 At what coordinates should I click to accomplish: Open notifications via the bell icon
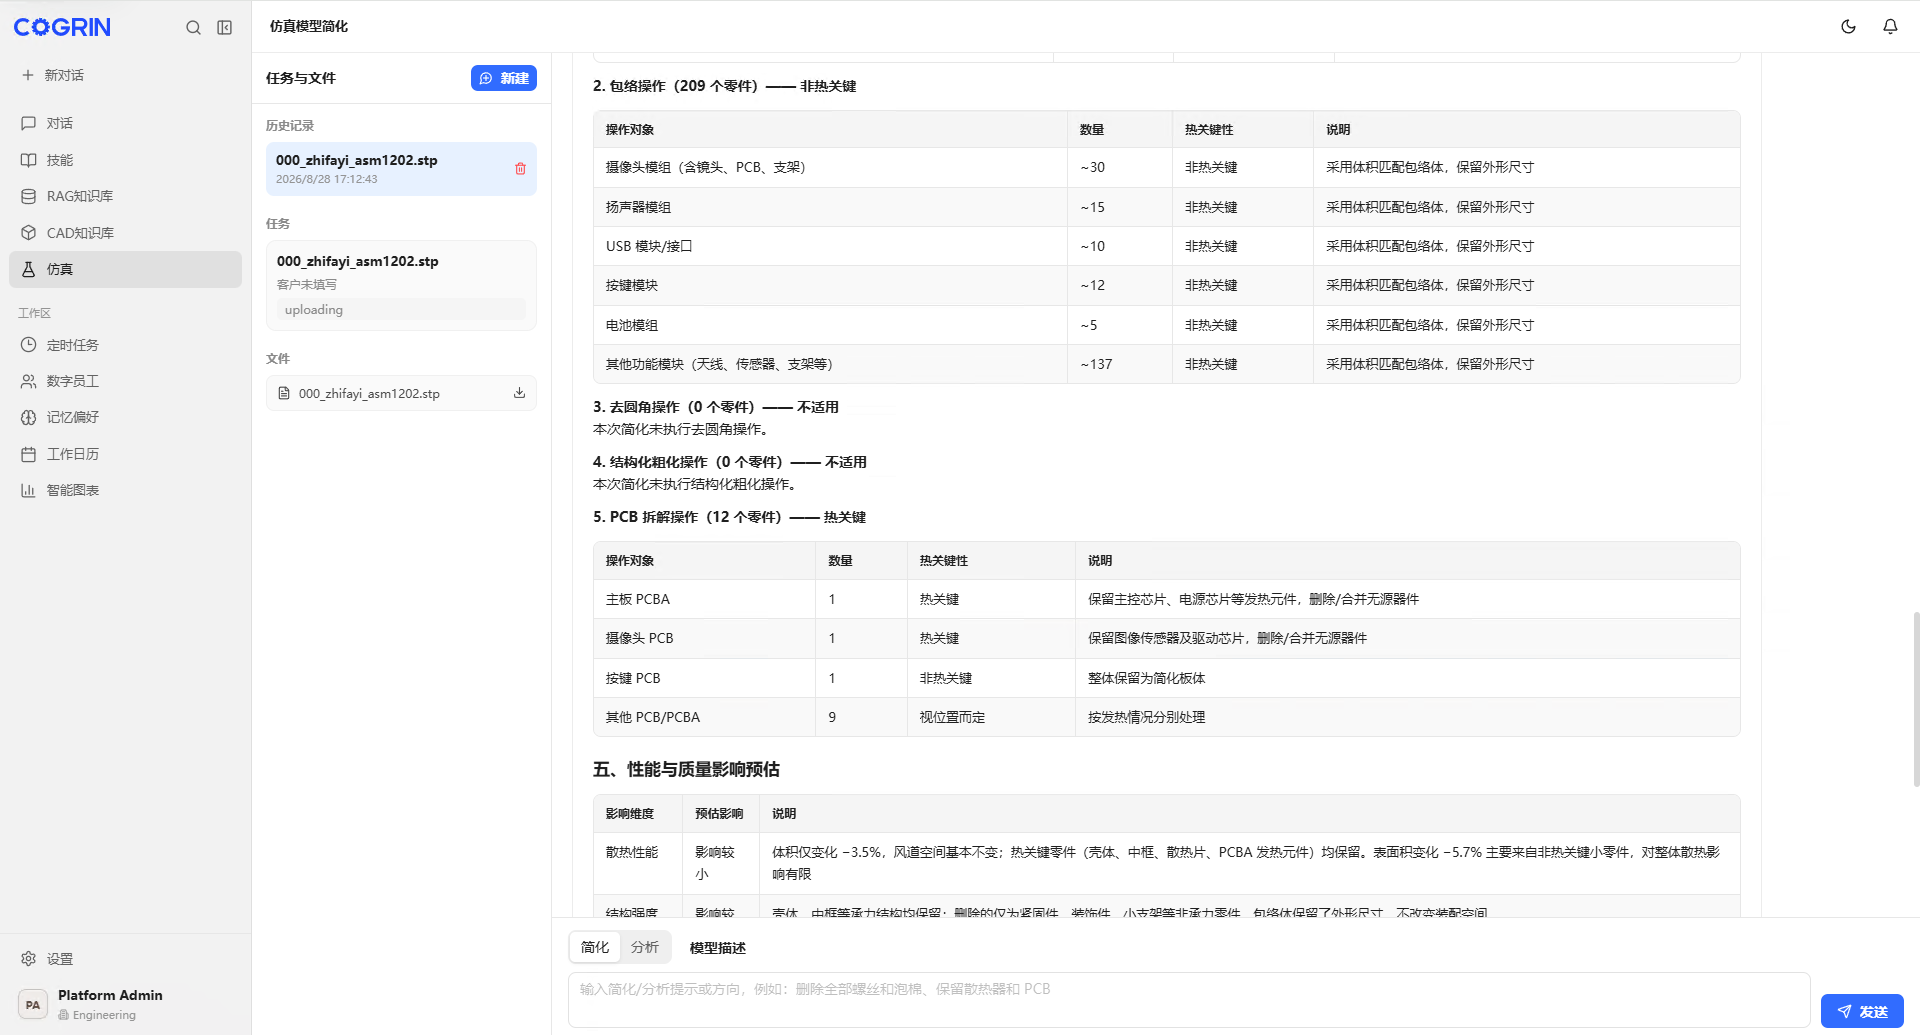coord(1890,27)
